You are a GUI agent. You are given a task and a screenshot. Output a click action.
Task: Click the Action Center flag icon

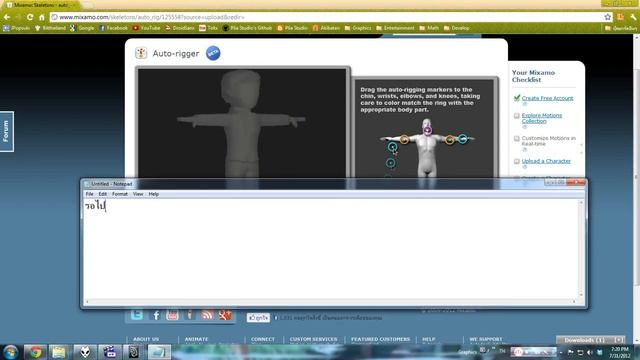click(x=570, y=352)
